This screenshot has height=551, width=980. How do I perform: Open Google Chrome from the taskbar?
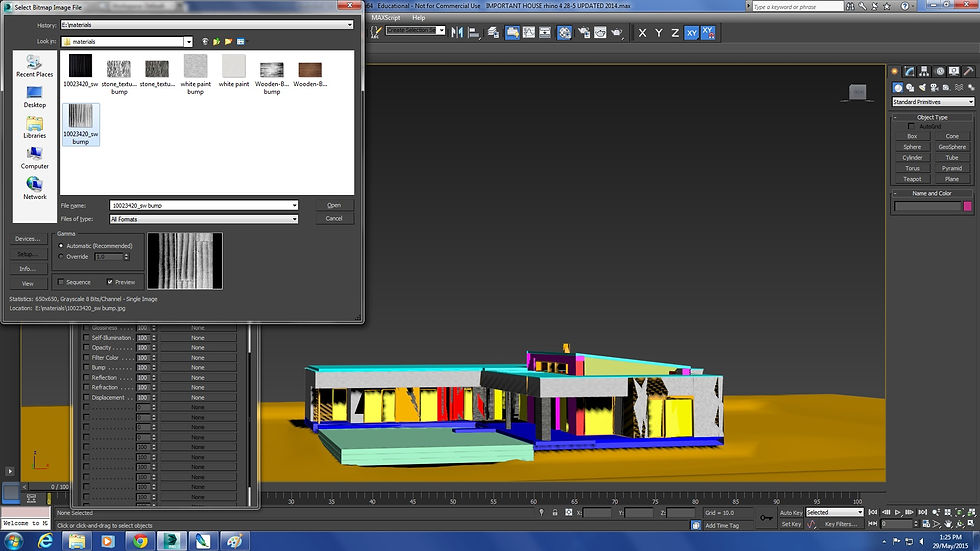click(139, 541)
